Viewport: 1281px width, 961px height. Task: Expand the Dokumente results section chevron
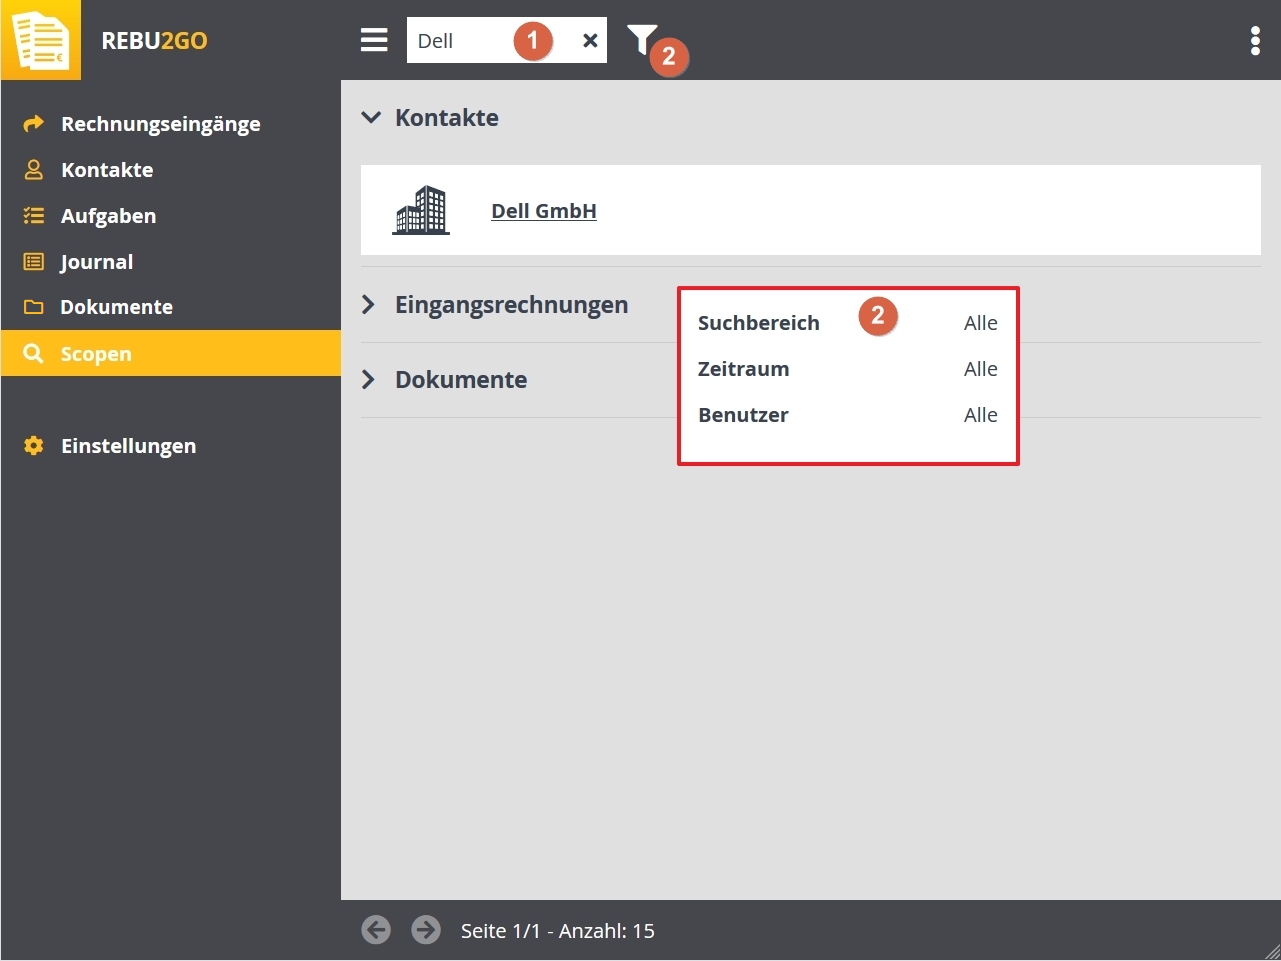click(x=368, y=380)
